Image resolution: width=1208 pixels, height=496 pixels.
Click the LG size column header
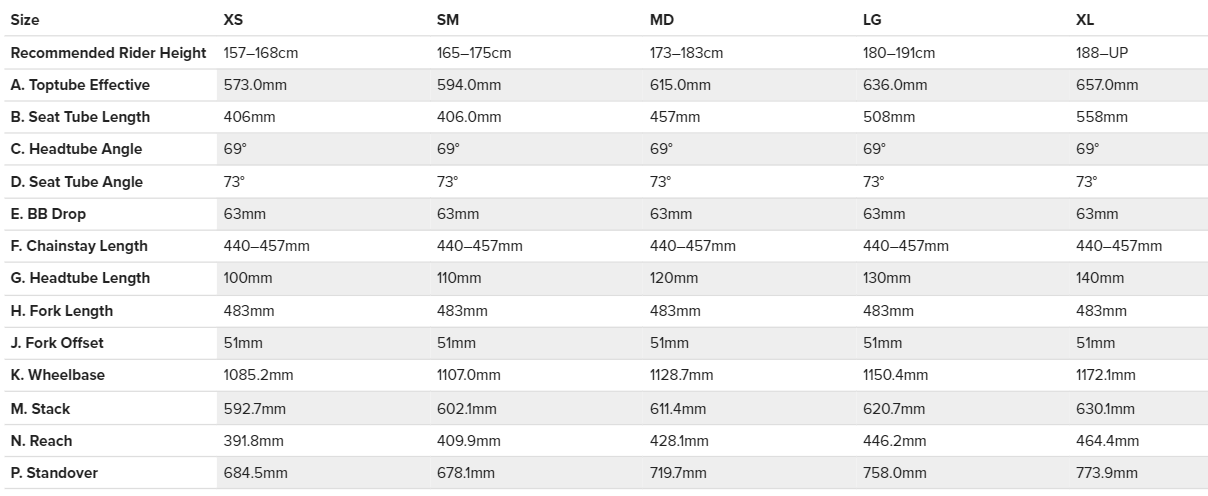coord(872,19)
